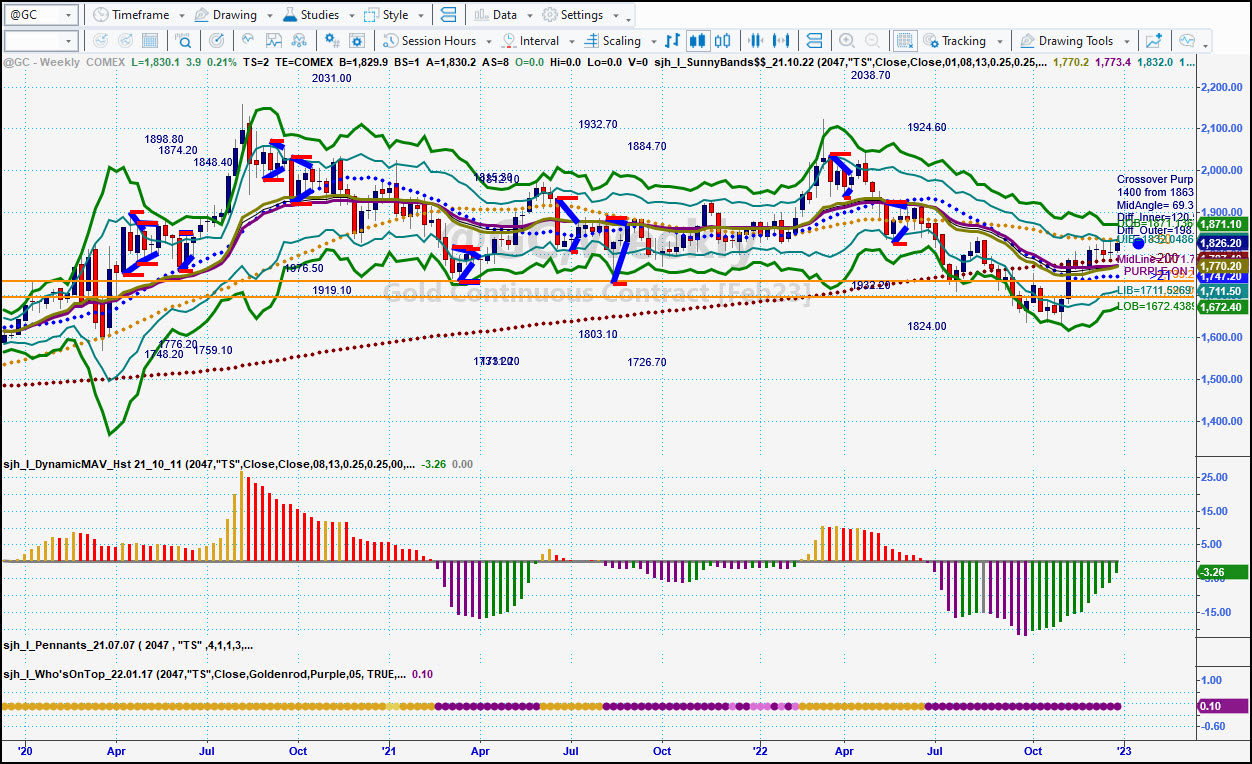Open the Data menu
The width and height of the screenshot is (1252, 764).
(x=496, y=15)
